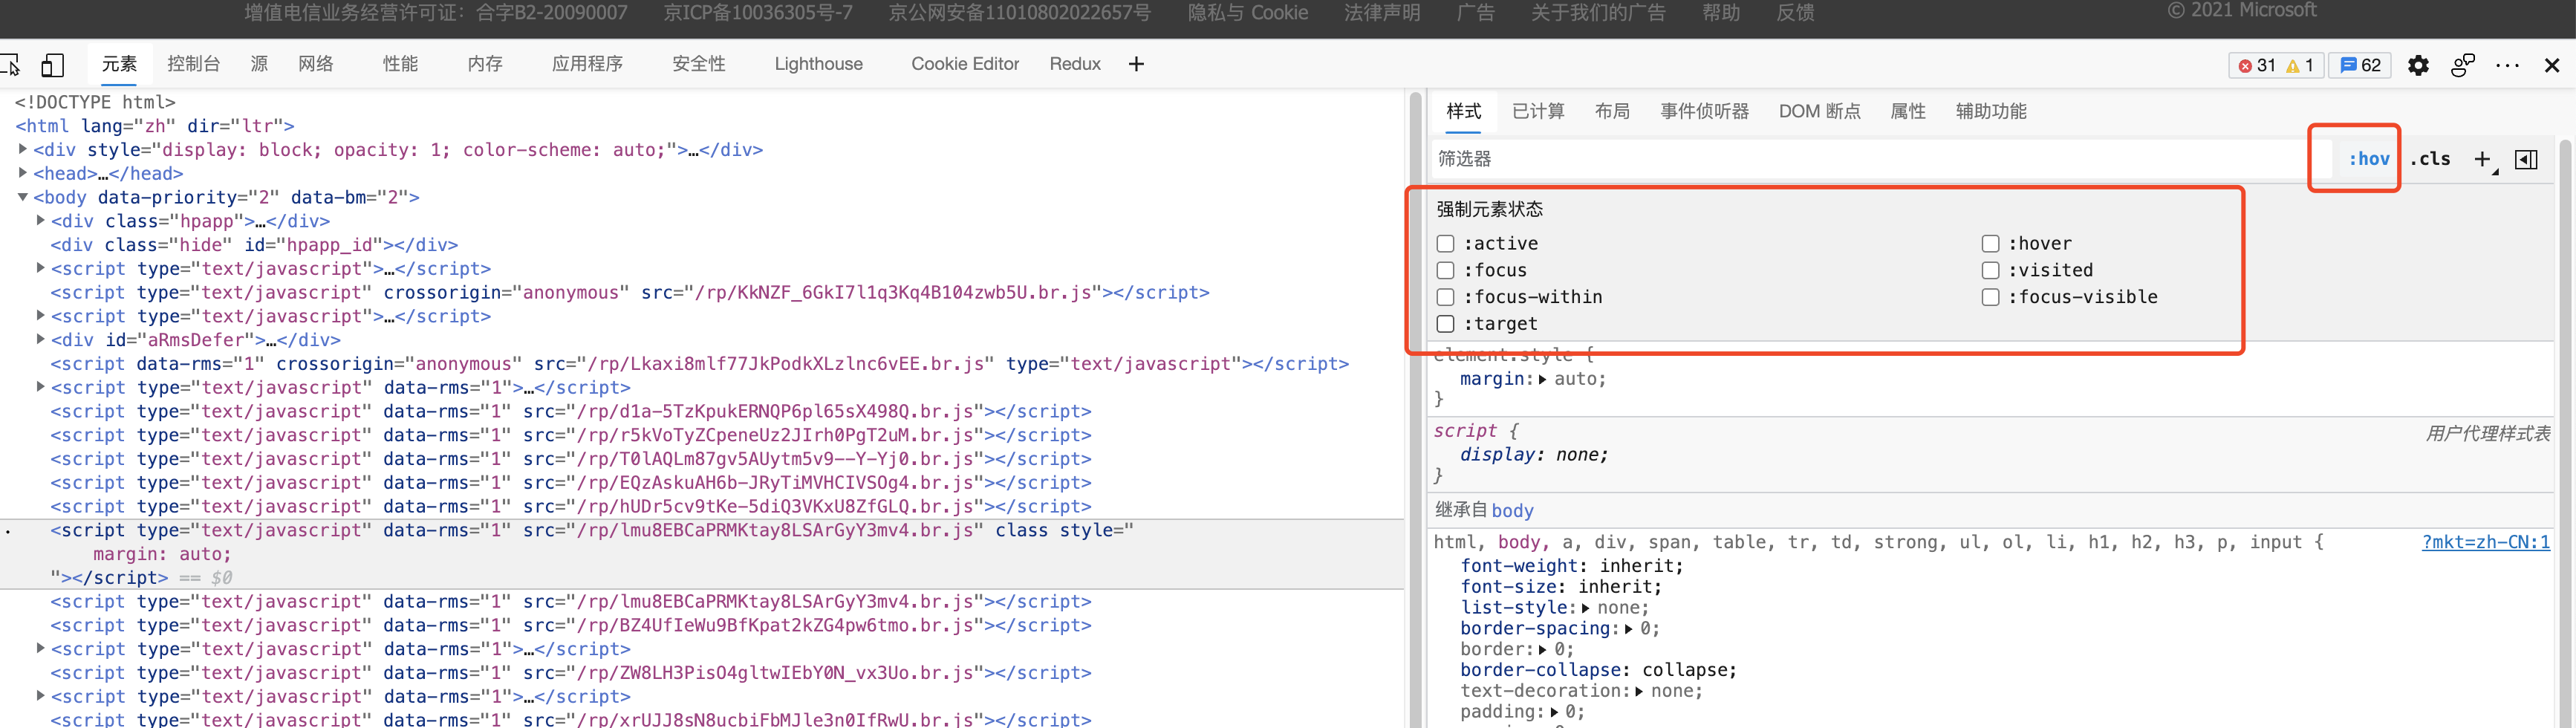Open DevTools settings gear
Screen dimensions: 2576x728
(x=2418, y=65)
